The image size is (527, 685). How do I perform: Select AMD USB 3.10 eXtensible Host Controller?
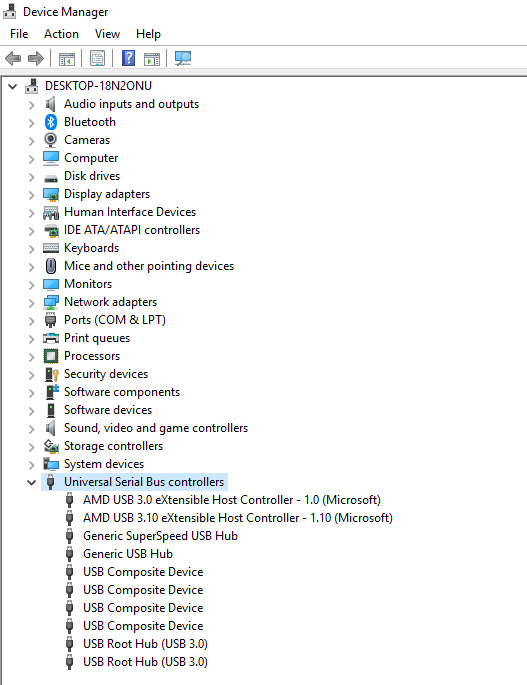coord(238,518)
